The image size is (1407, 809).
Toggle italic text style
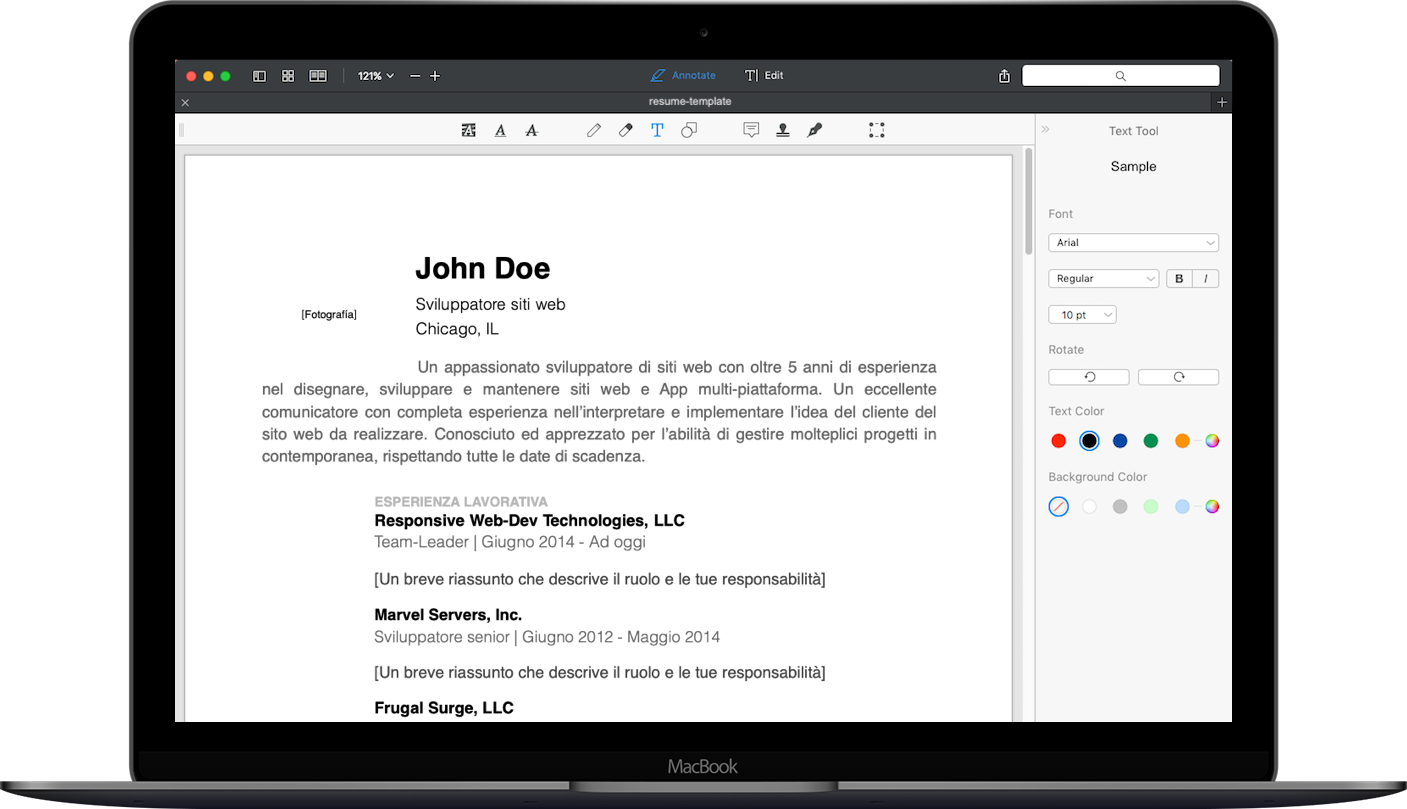(1206, 279)
